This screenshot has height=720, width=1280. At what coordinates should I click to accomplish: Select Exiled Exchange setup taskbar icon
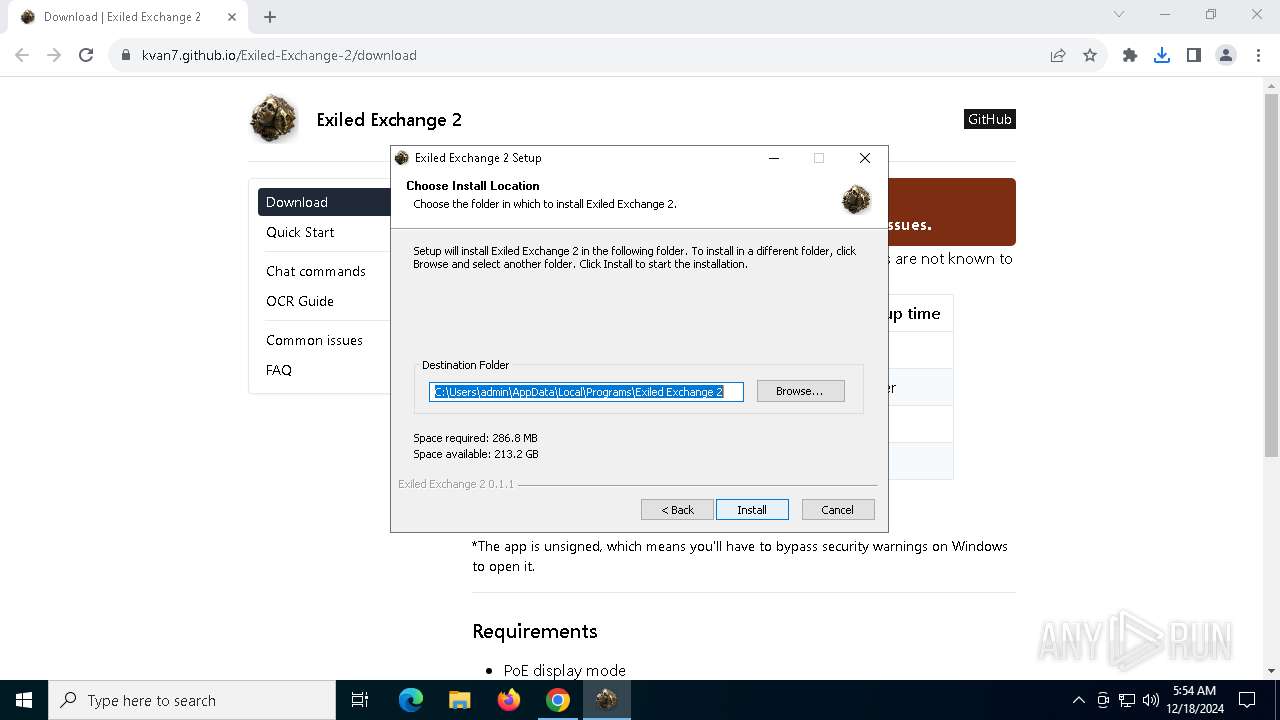(607, 700)
